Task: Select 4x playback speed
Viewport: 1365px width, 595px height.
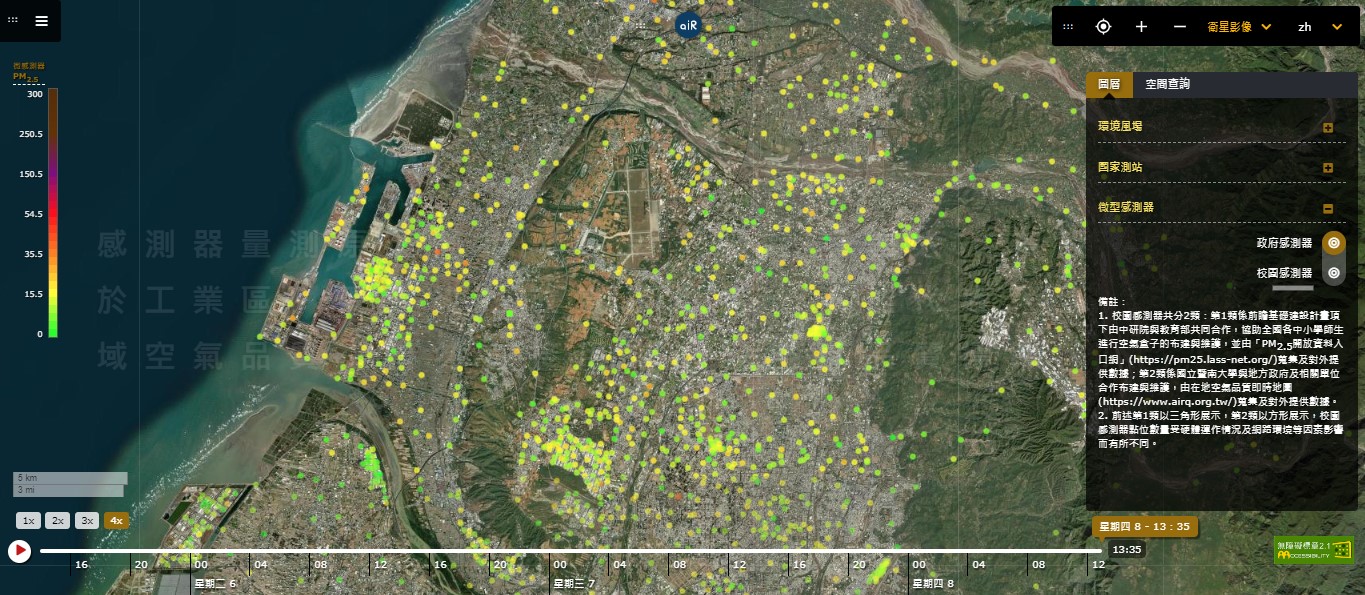Action: 116,521
